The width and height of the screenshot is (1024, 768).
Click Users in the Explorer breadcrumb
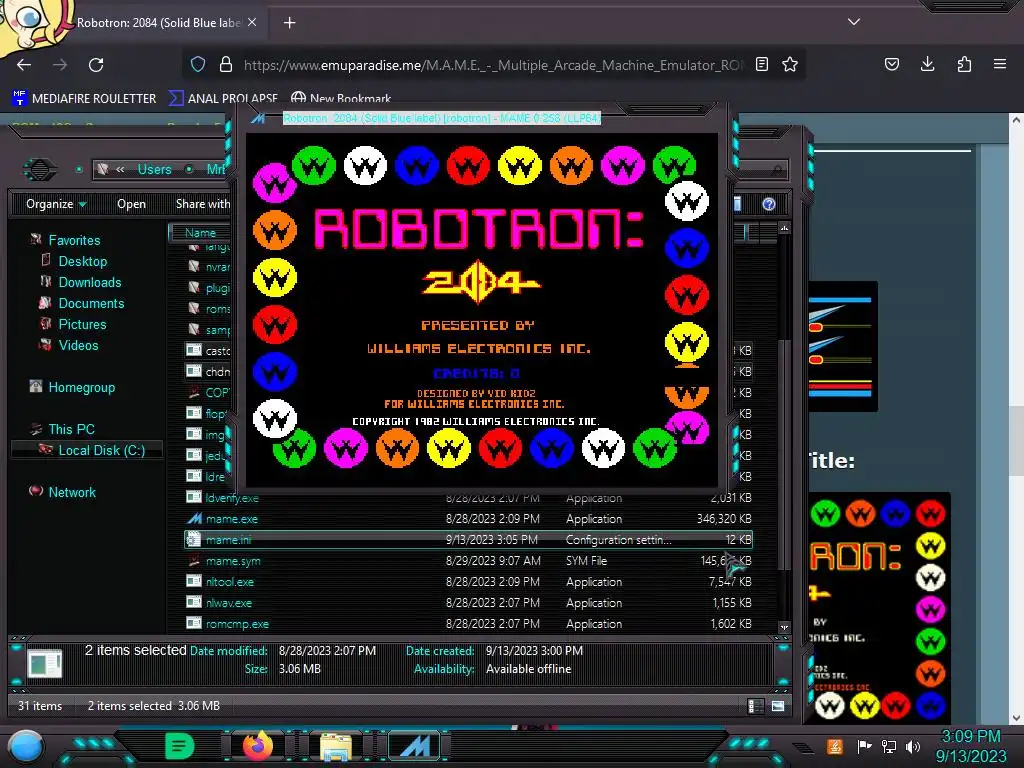click(154, 169)
